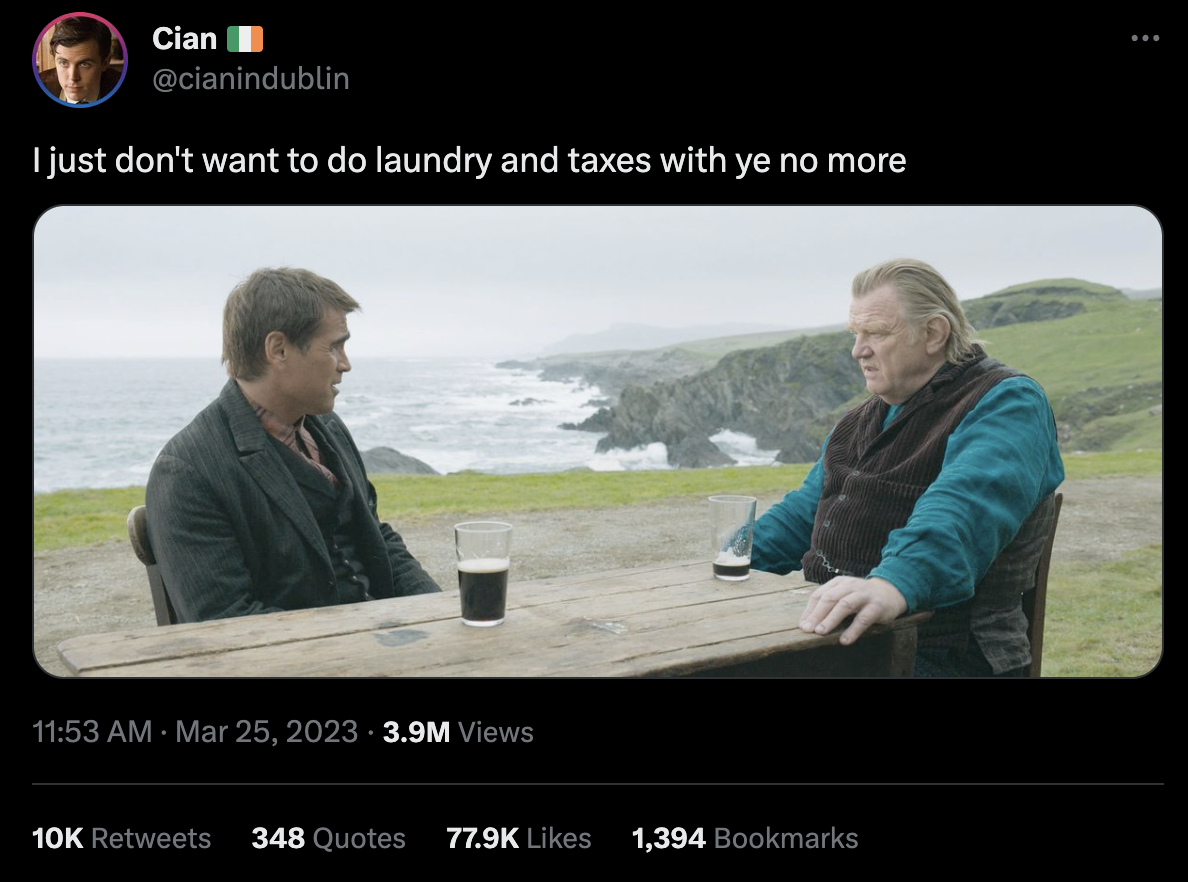Open the 1,394 Bookmarks count
Viewport: 1188px width, 882px height.
pyautogui.click(x=745, y=838)
